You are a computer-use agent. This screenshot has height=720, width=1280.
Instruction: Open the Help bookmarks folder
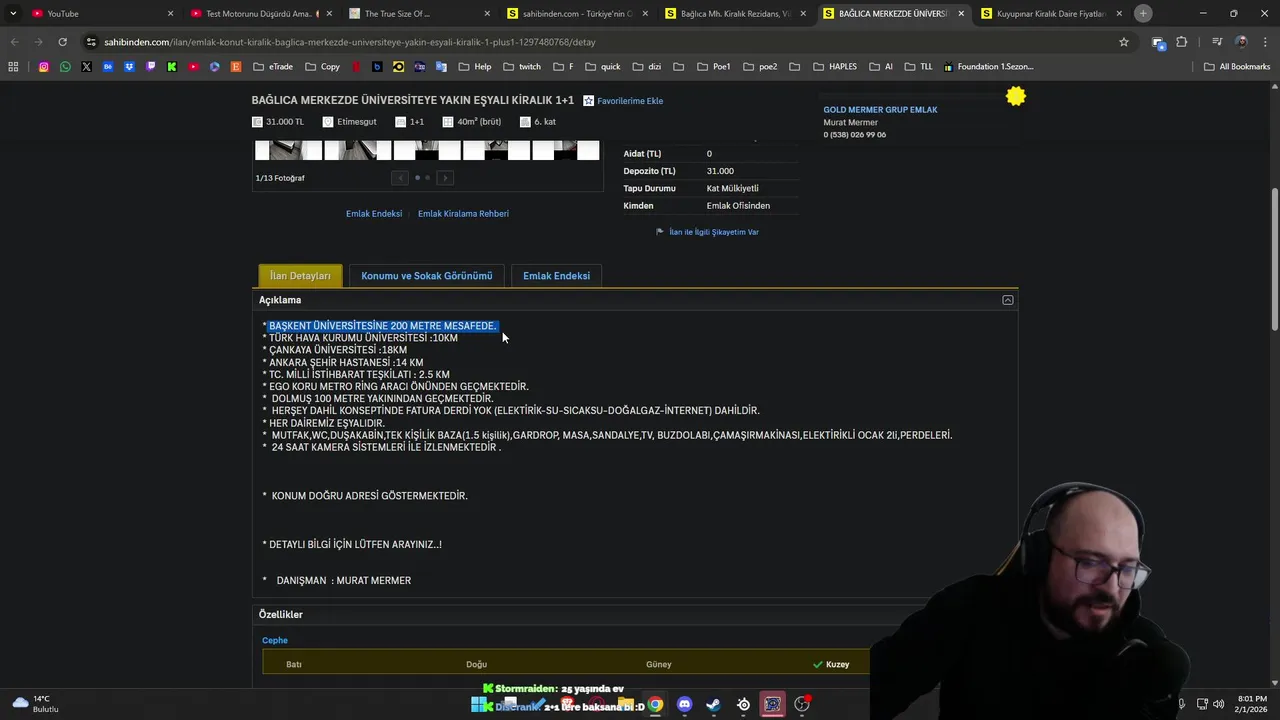click(475, 67)
